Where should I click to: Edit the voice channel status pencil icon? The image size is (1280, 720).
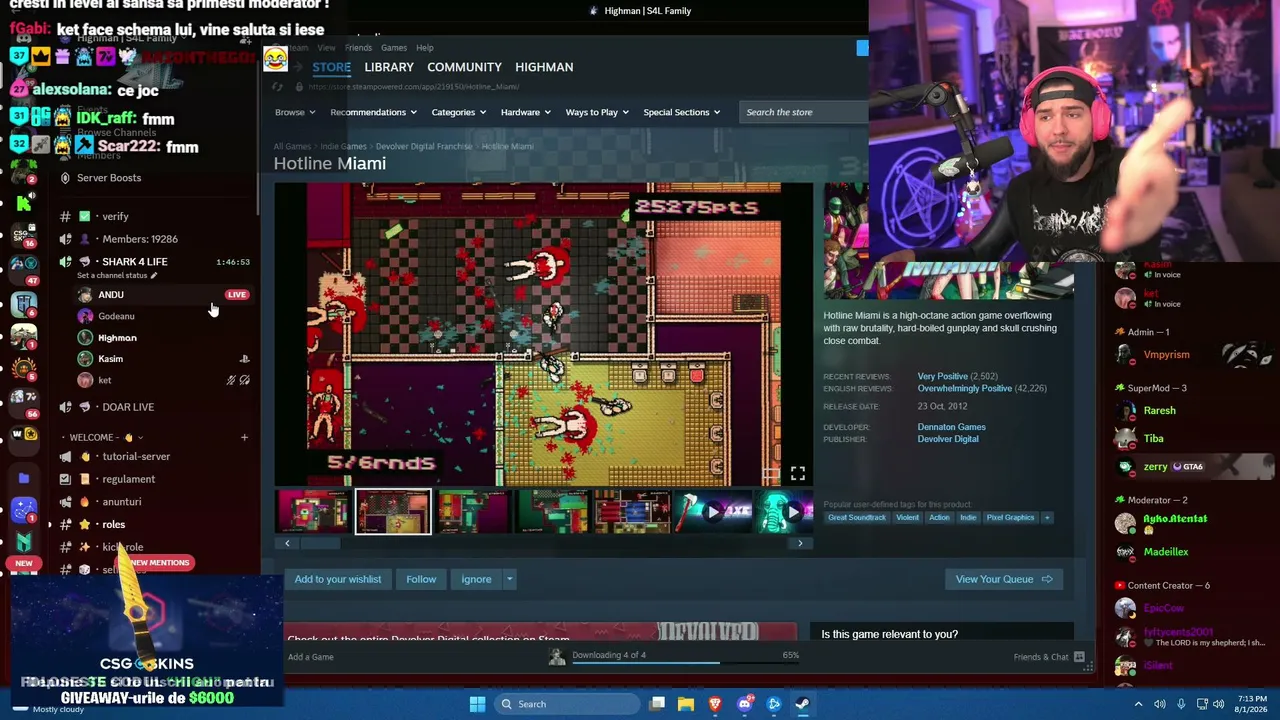click(153, 276)
